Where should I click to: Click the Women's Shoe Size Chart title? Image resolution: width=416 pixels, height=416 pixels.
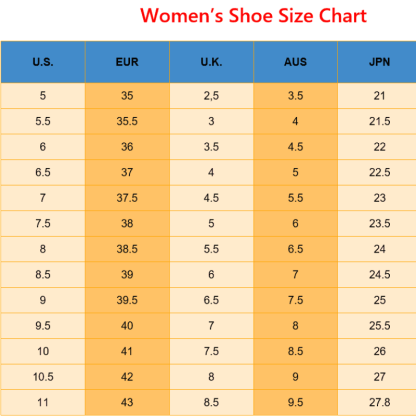[x=253, y=16]
